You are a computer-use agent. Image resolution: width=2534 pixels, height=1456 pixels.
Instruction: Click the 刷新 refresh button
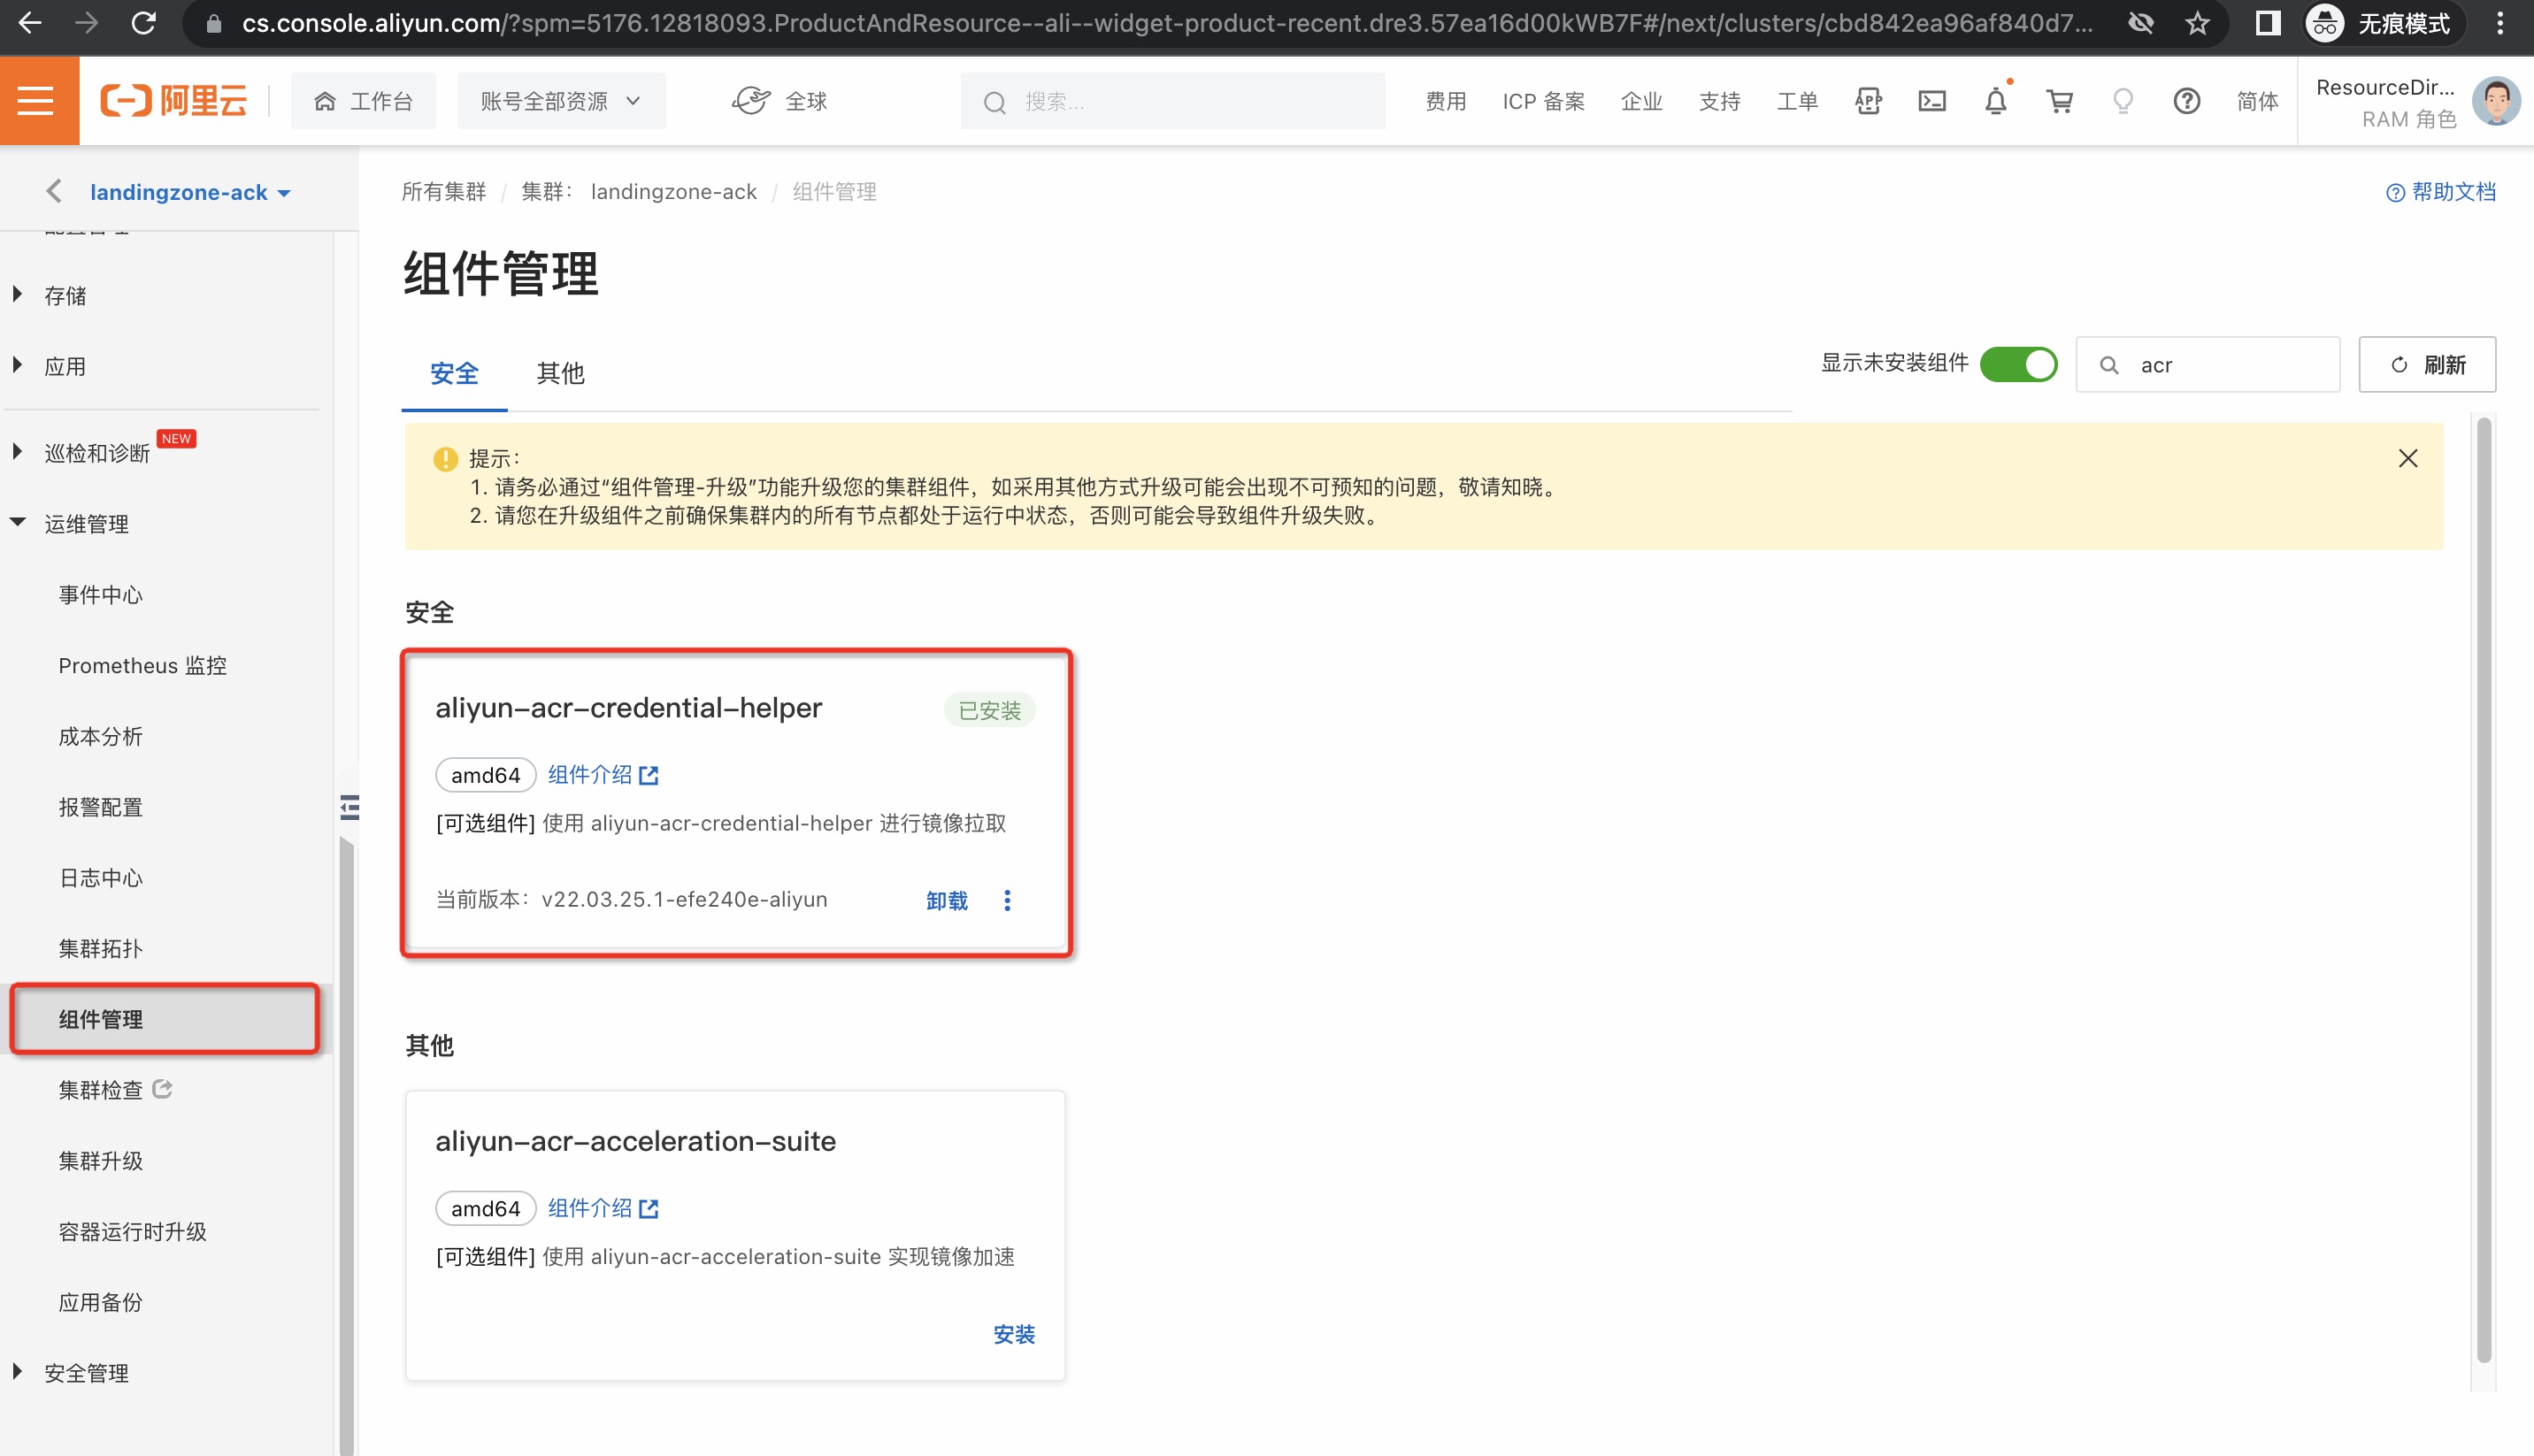coord(2427,364)
